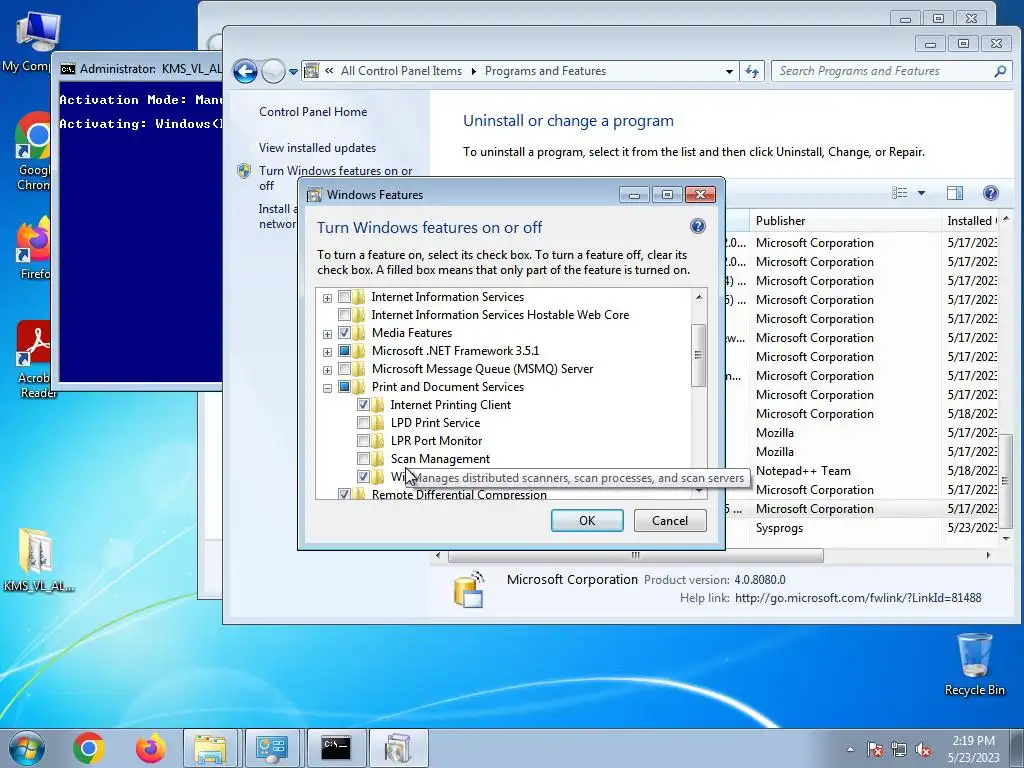Click the Windows Features help icon

(x=697, y=227)
